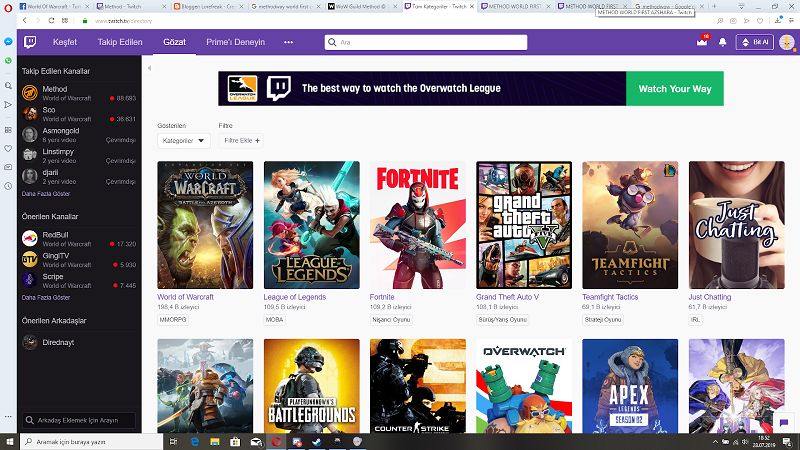Click the Opera menu logo
Viewport: 800px width, 450px height.
pos(8,7)
